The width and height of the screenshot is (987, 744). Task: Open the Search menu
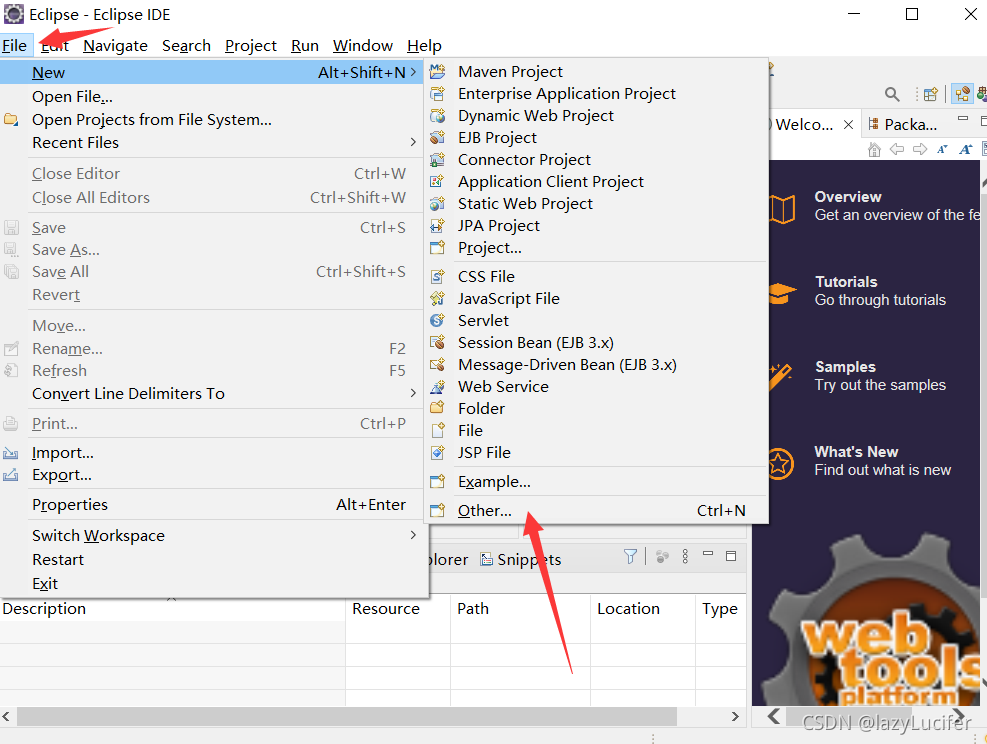pos(186,46)
